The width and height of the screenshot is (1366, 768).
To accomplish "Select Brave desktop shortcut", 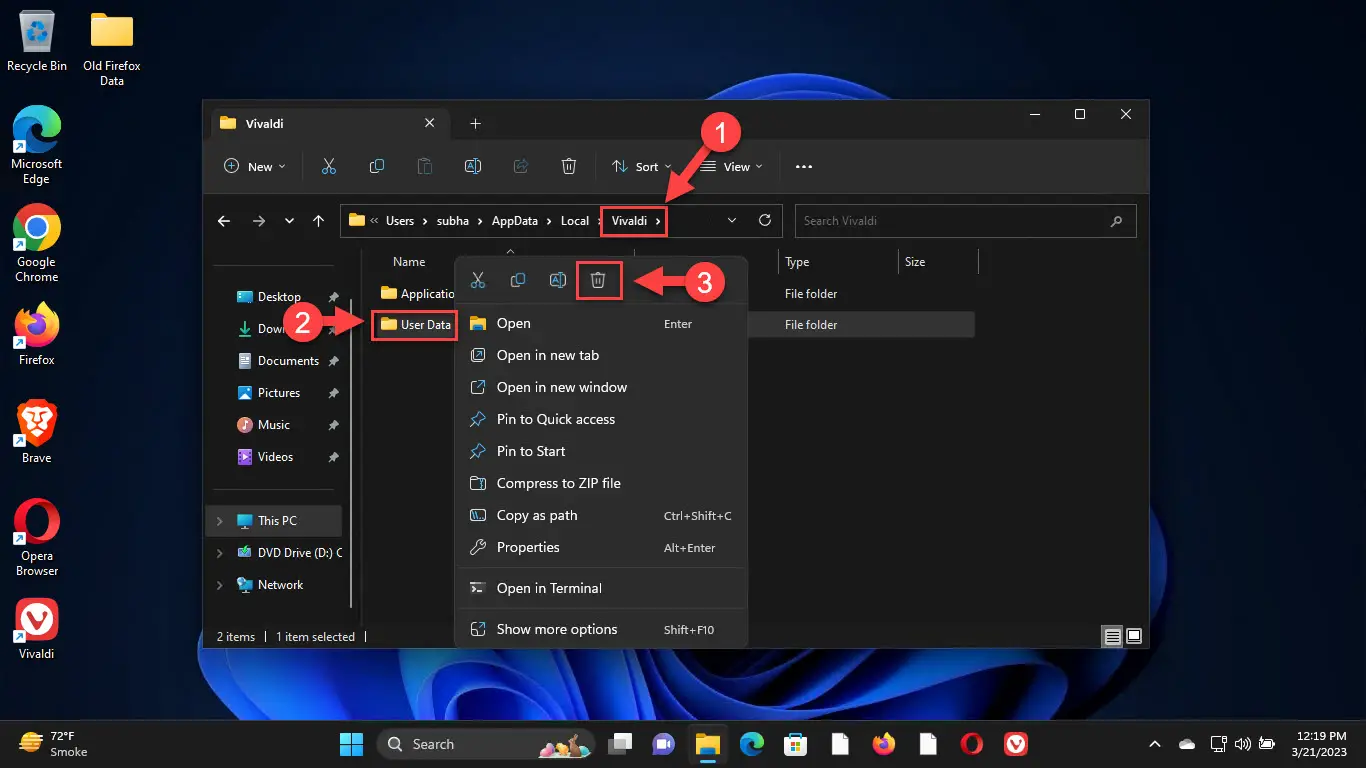I will pyautogui.click(x=37, y=432).
